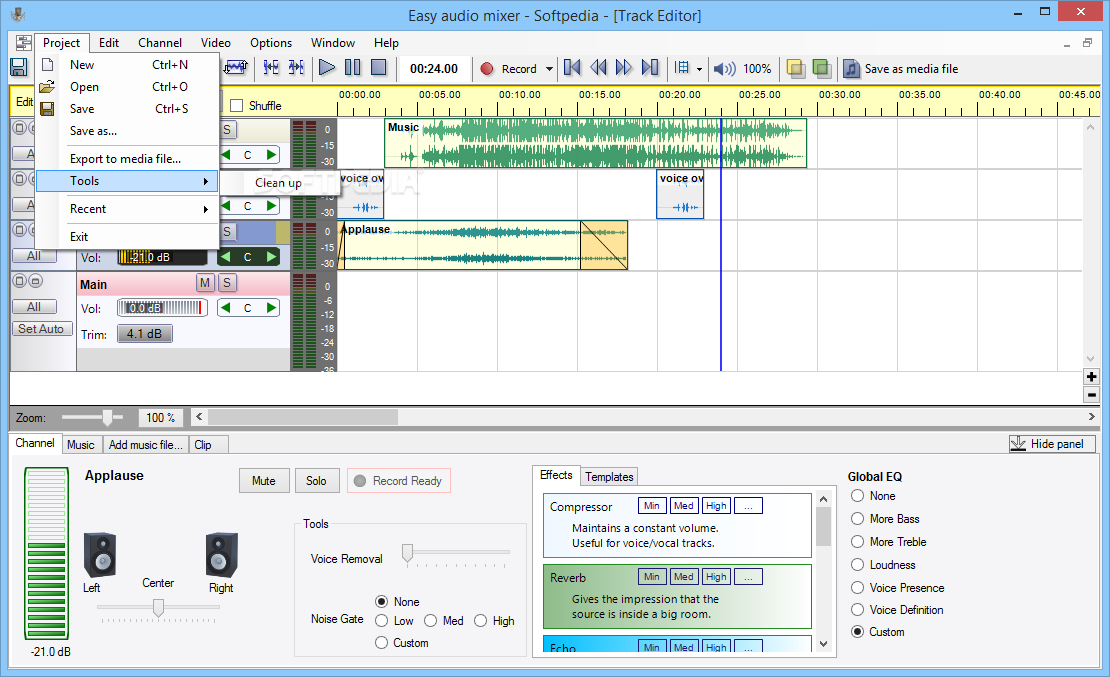1110x677 pixels.
Task: Expand the Recent submenu in the Project menu
Action: click(x=127, y=209)
